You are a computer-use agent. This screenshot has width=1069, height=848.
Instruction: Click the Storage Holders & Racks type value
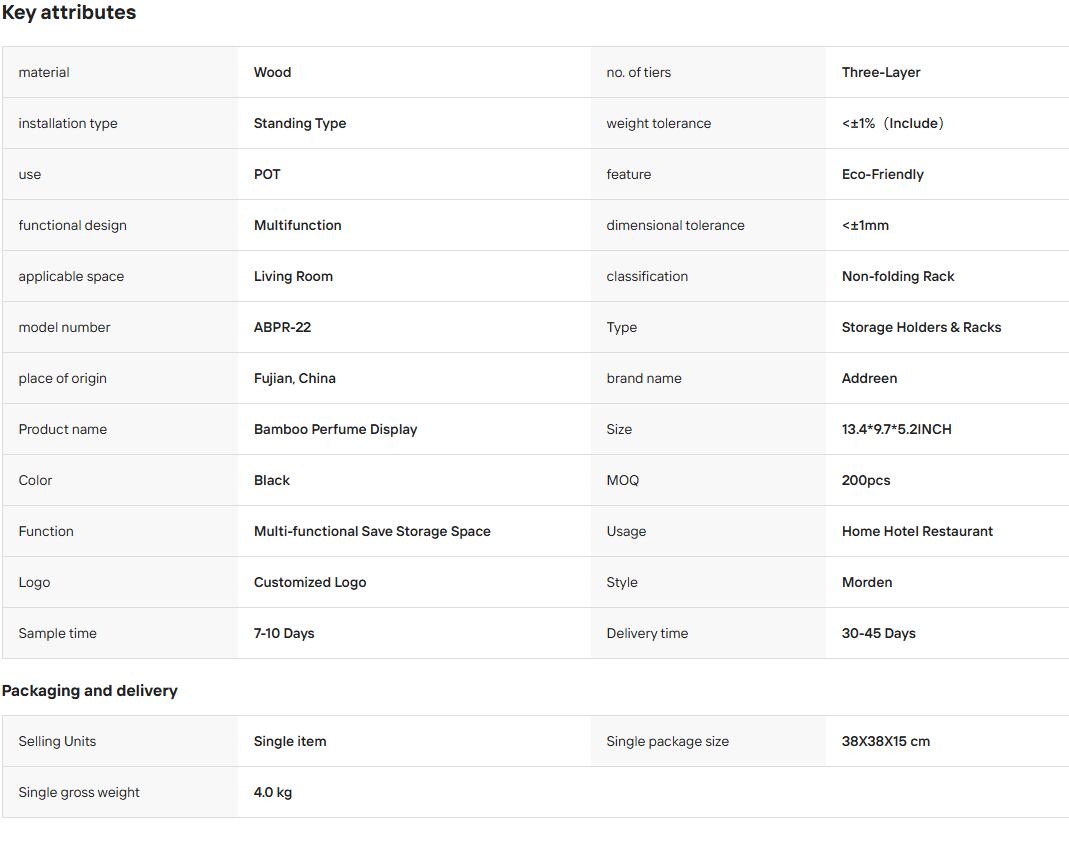point(921,327)
